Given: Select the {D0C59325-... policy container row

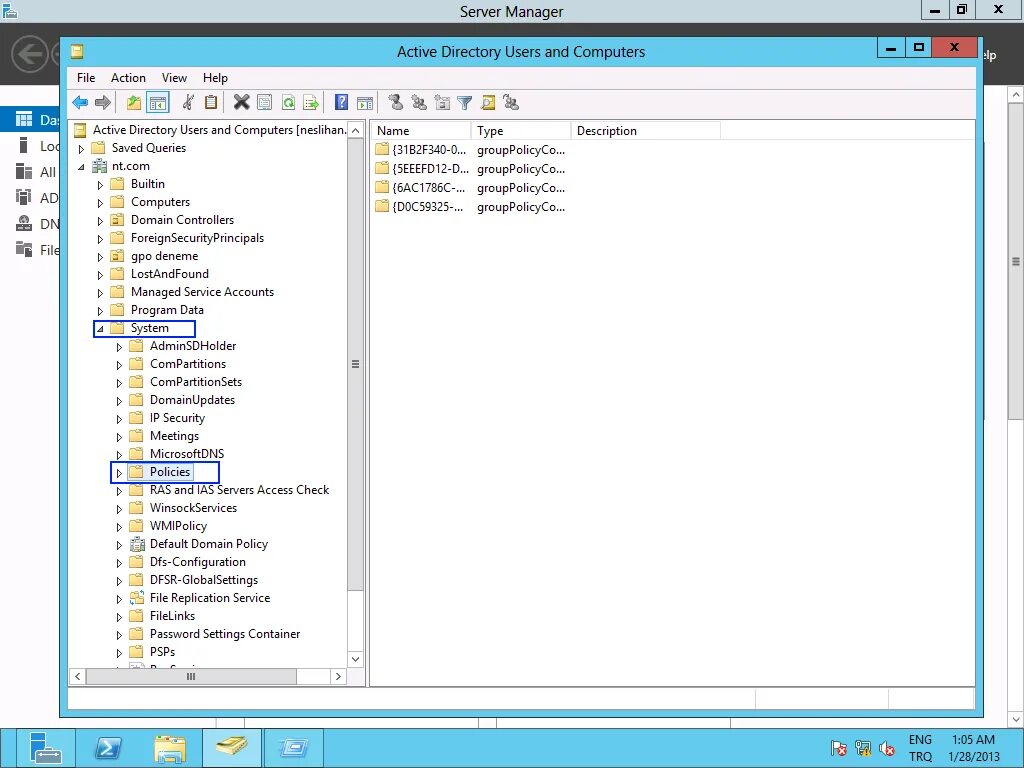Looking at the screenshot, I should tap(470, 206).
